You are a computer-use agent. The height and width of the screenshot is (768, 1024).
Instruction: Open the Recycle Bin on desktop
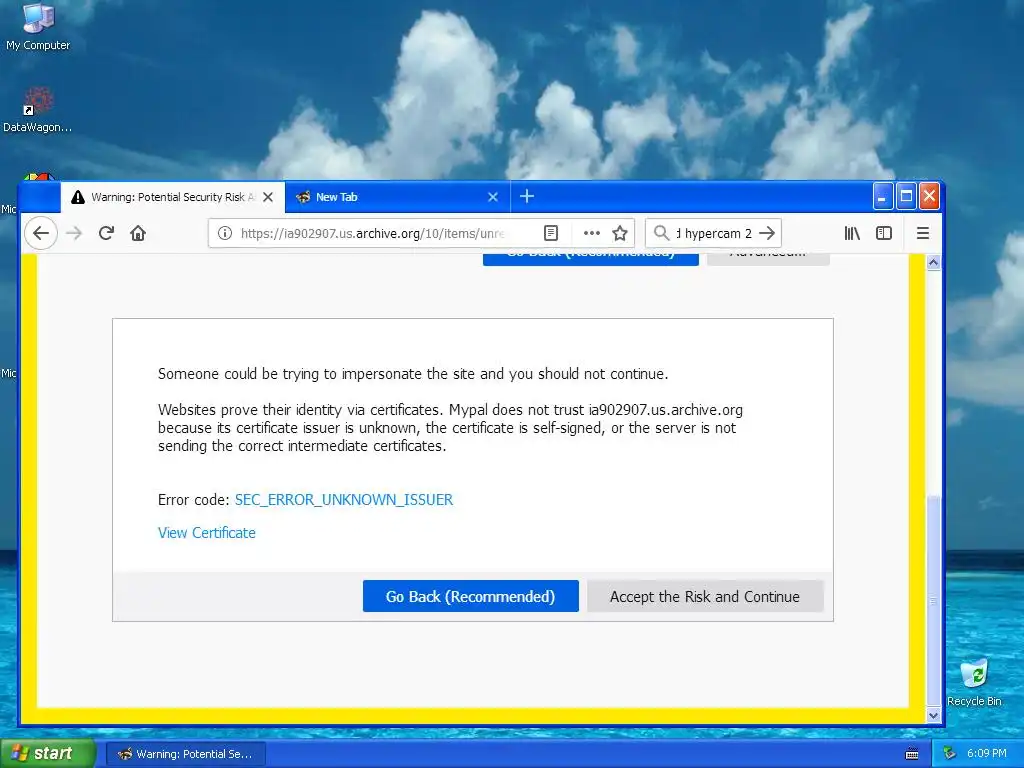point(974,682)
